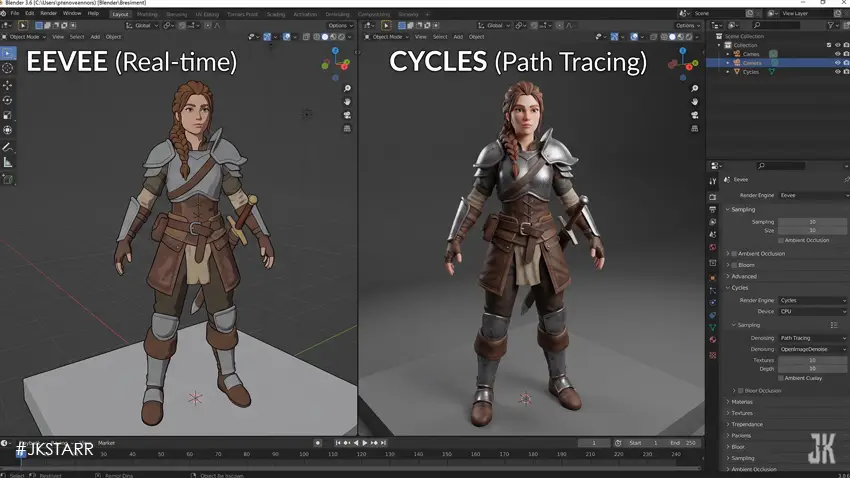Open Cycles Render Engine dropdown
Image resolution: width=850 pixels, height=478 pixels.
813,300
